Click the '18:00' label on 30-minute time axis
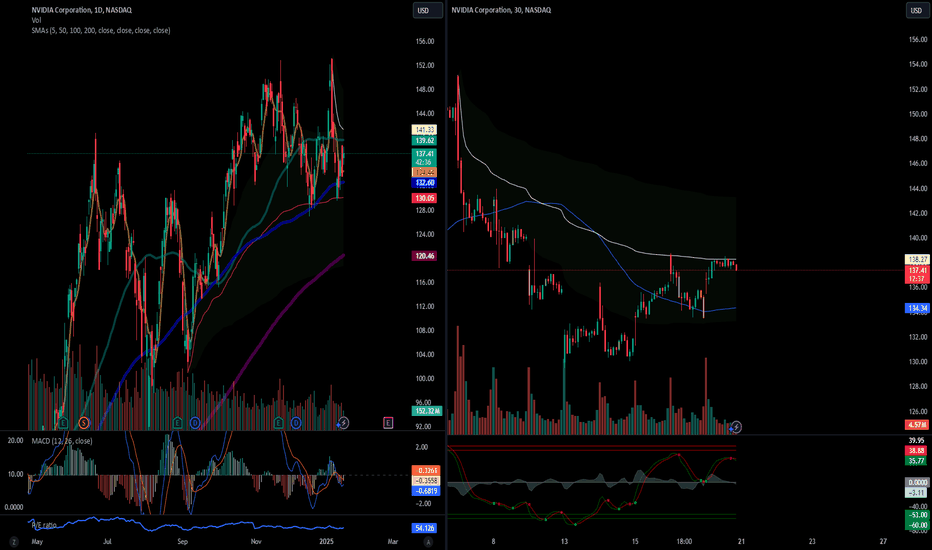The image size is (932, 550). pos(684,542)
